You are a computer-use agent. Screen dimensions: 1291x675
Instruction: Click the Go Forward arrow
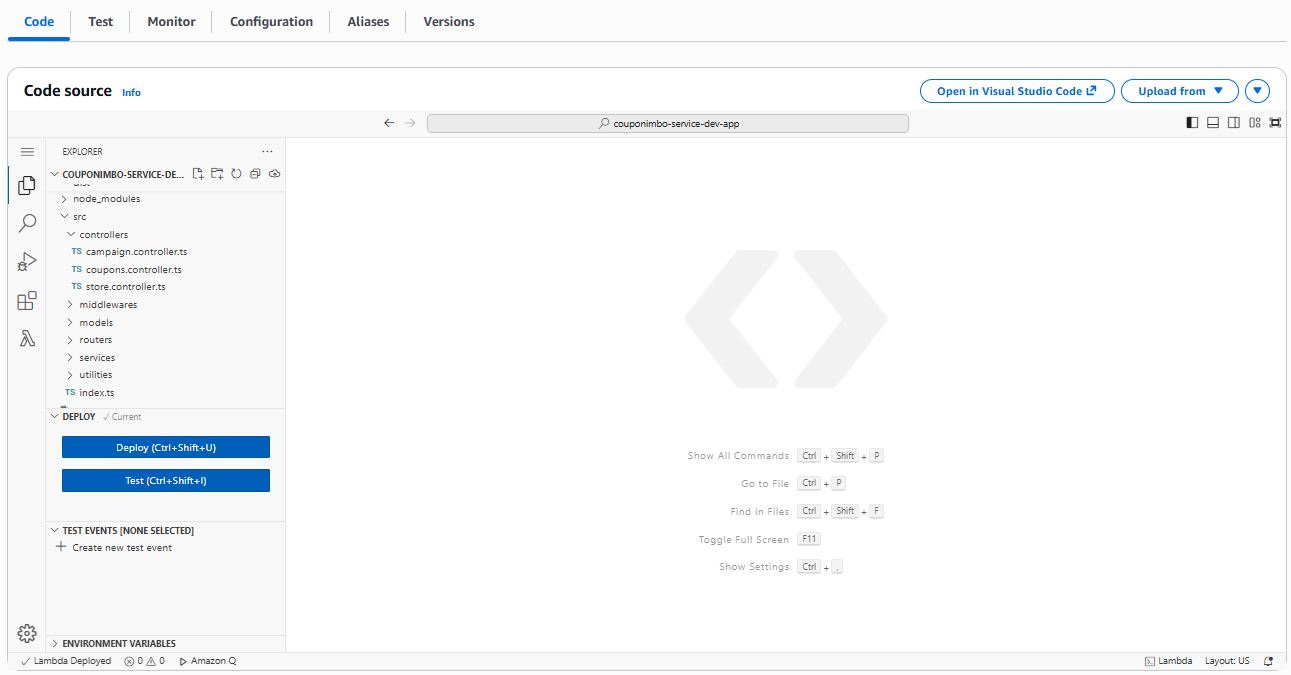[410, 123]
